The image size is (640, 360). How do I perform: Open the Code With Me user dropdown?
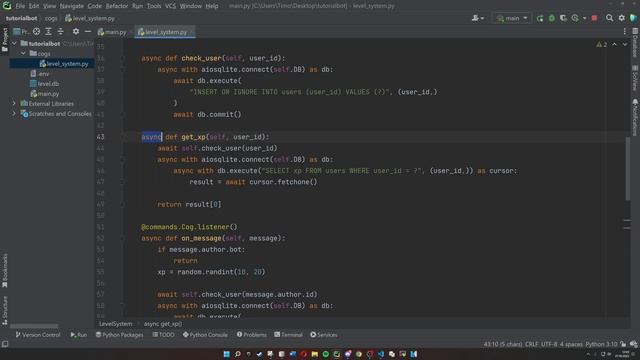(x=478, y=18)
